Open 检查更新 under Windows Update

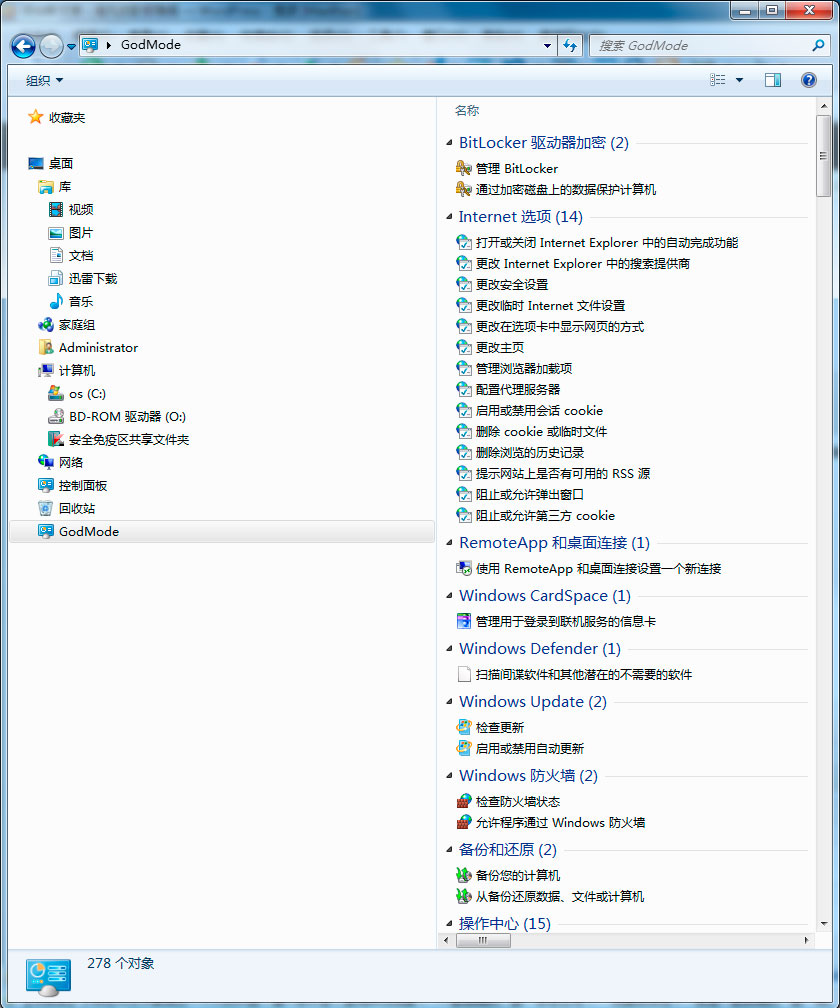tap(499, 727)
